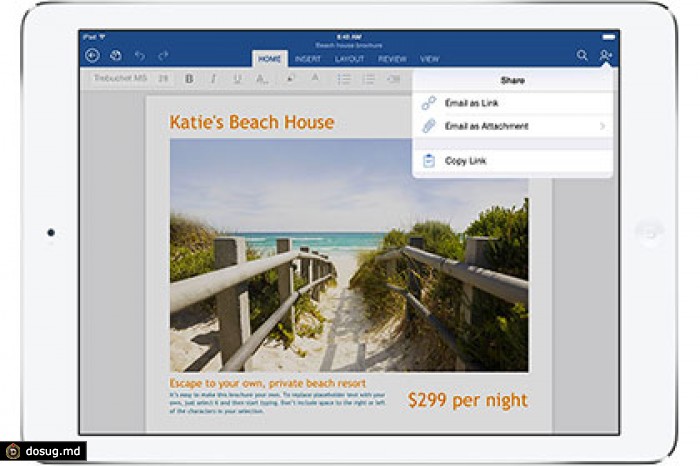Expand Email as Attachment options
The image size is (700, 466).
tap(602, 127)
